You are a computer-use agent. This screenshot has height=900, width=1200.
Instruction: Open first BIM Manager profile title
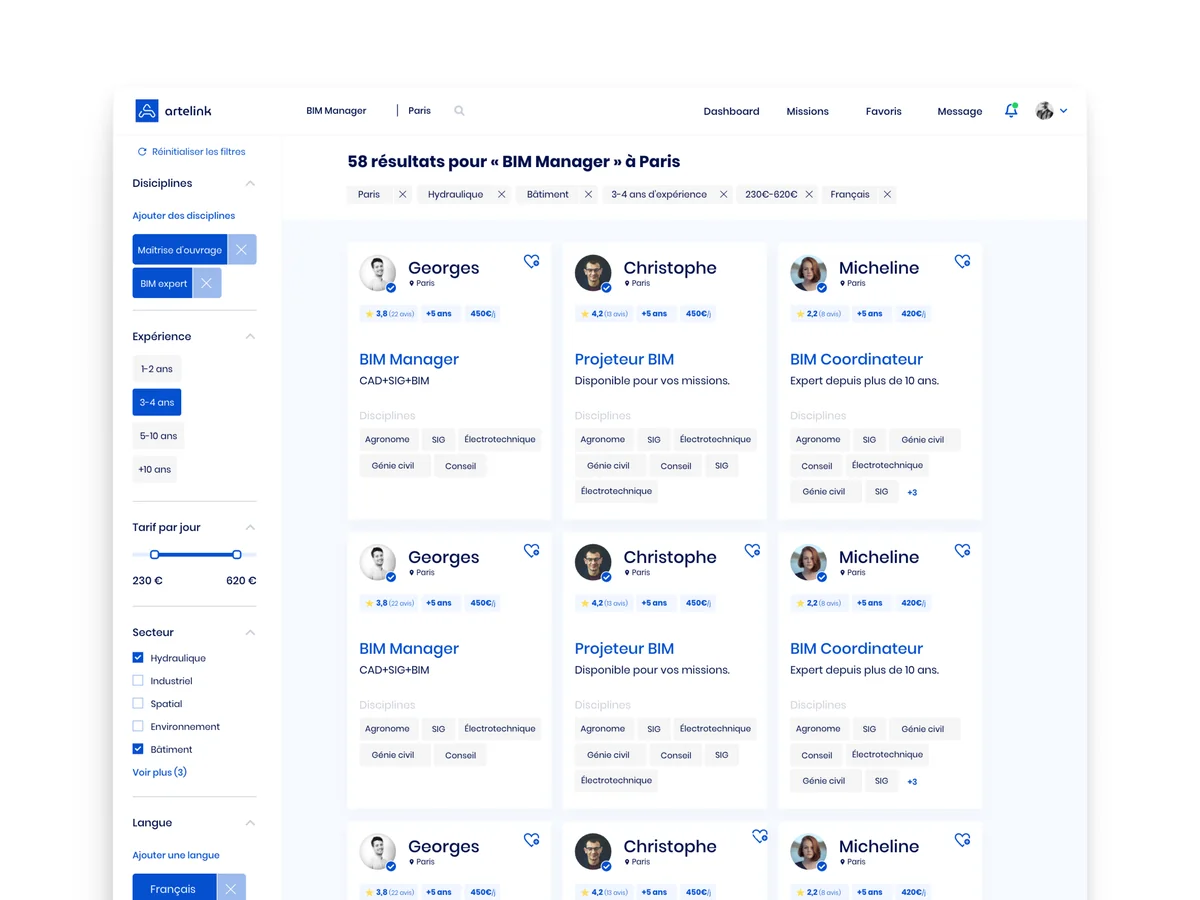409,359
